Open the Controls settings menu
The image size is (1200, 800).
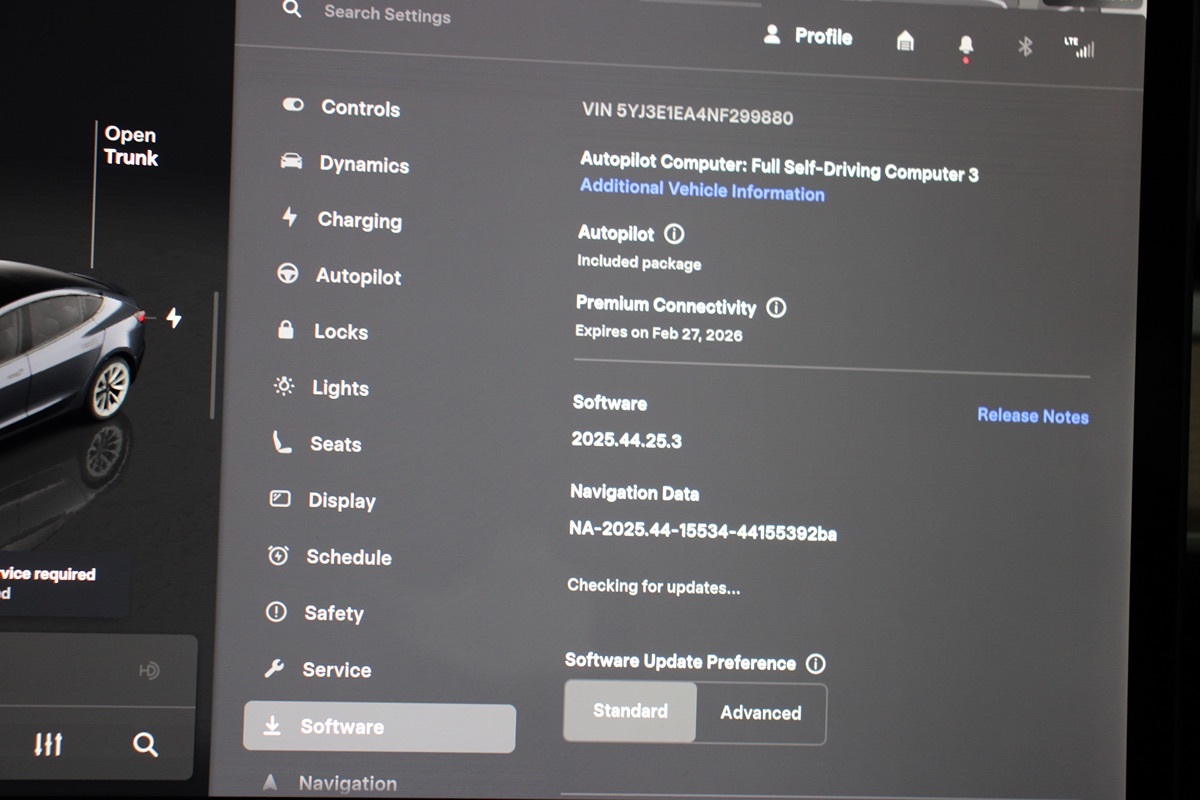tap(359, 108)
